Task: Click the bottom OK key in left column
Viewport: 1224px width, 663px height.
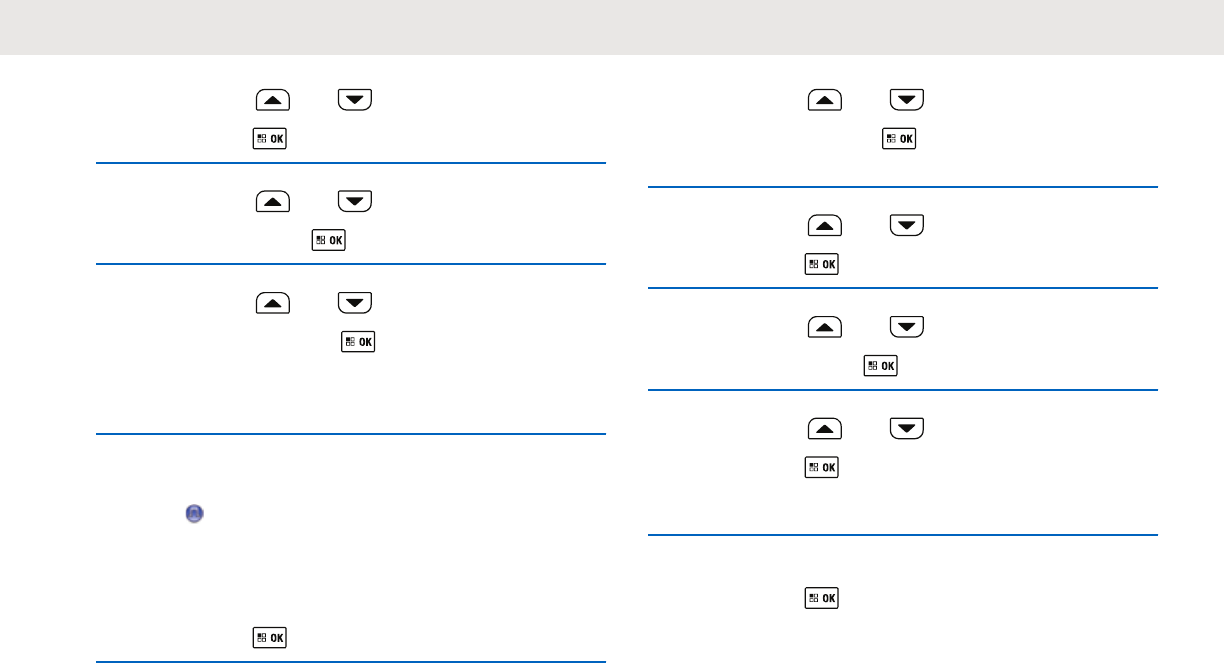Action: tap(270, 637)
